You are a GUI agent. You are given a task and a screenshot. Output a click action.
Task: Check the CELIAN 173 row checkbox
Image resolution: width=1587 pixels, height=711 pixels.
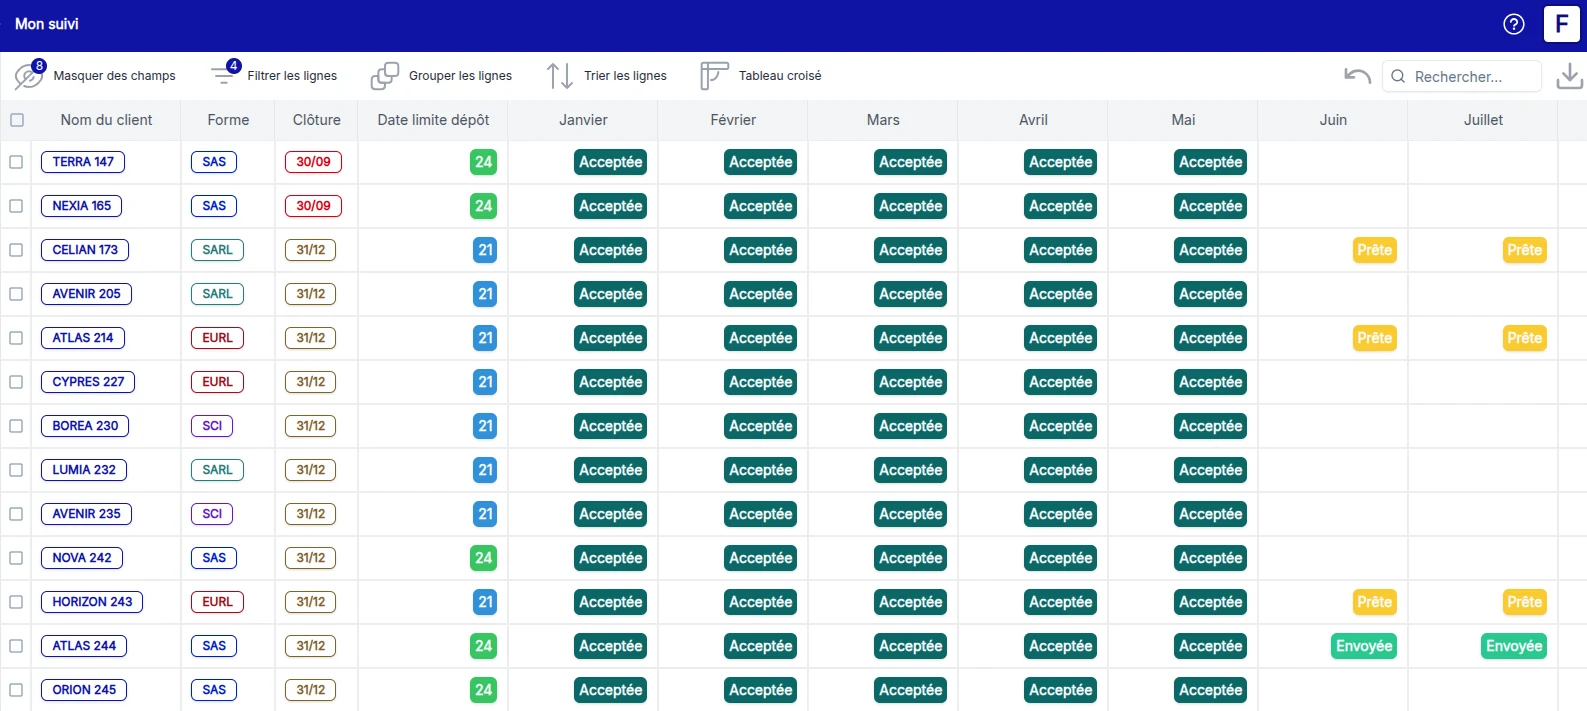point(16,250)
